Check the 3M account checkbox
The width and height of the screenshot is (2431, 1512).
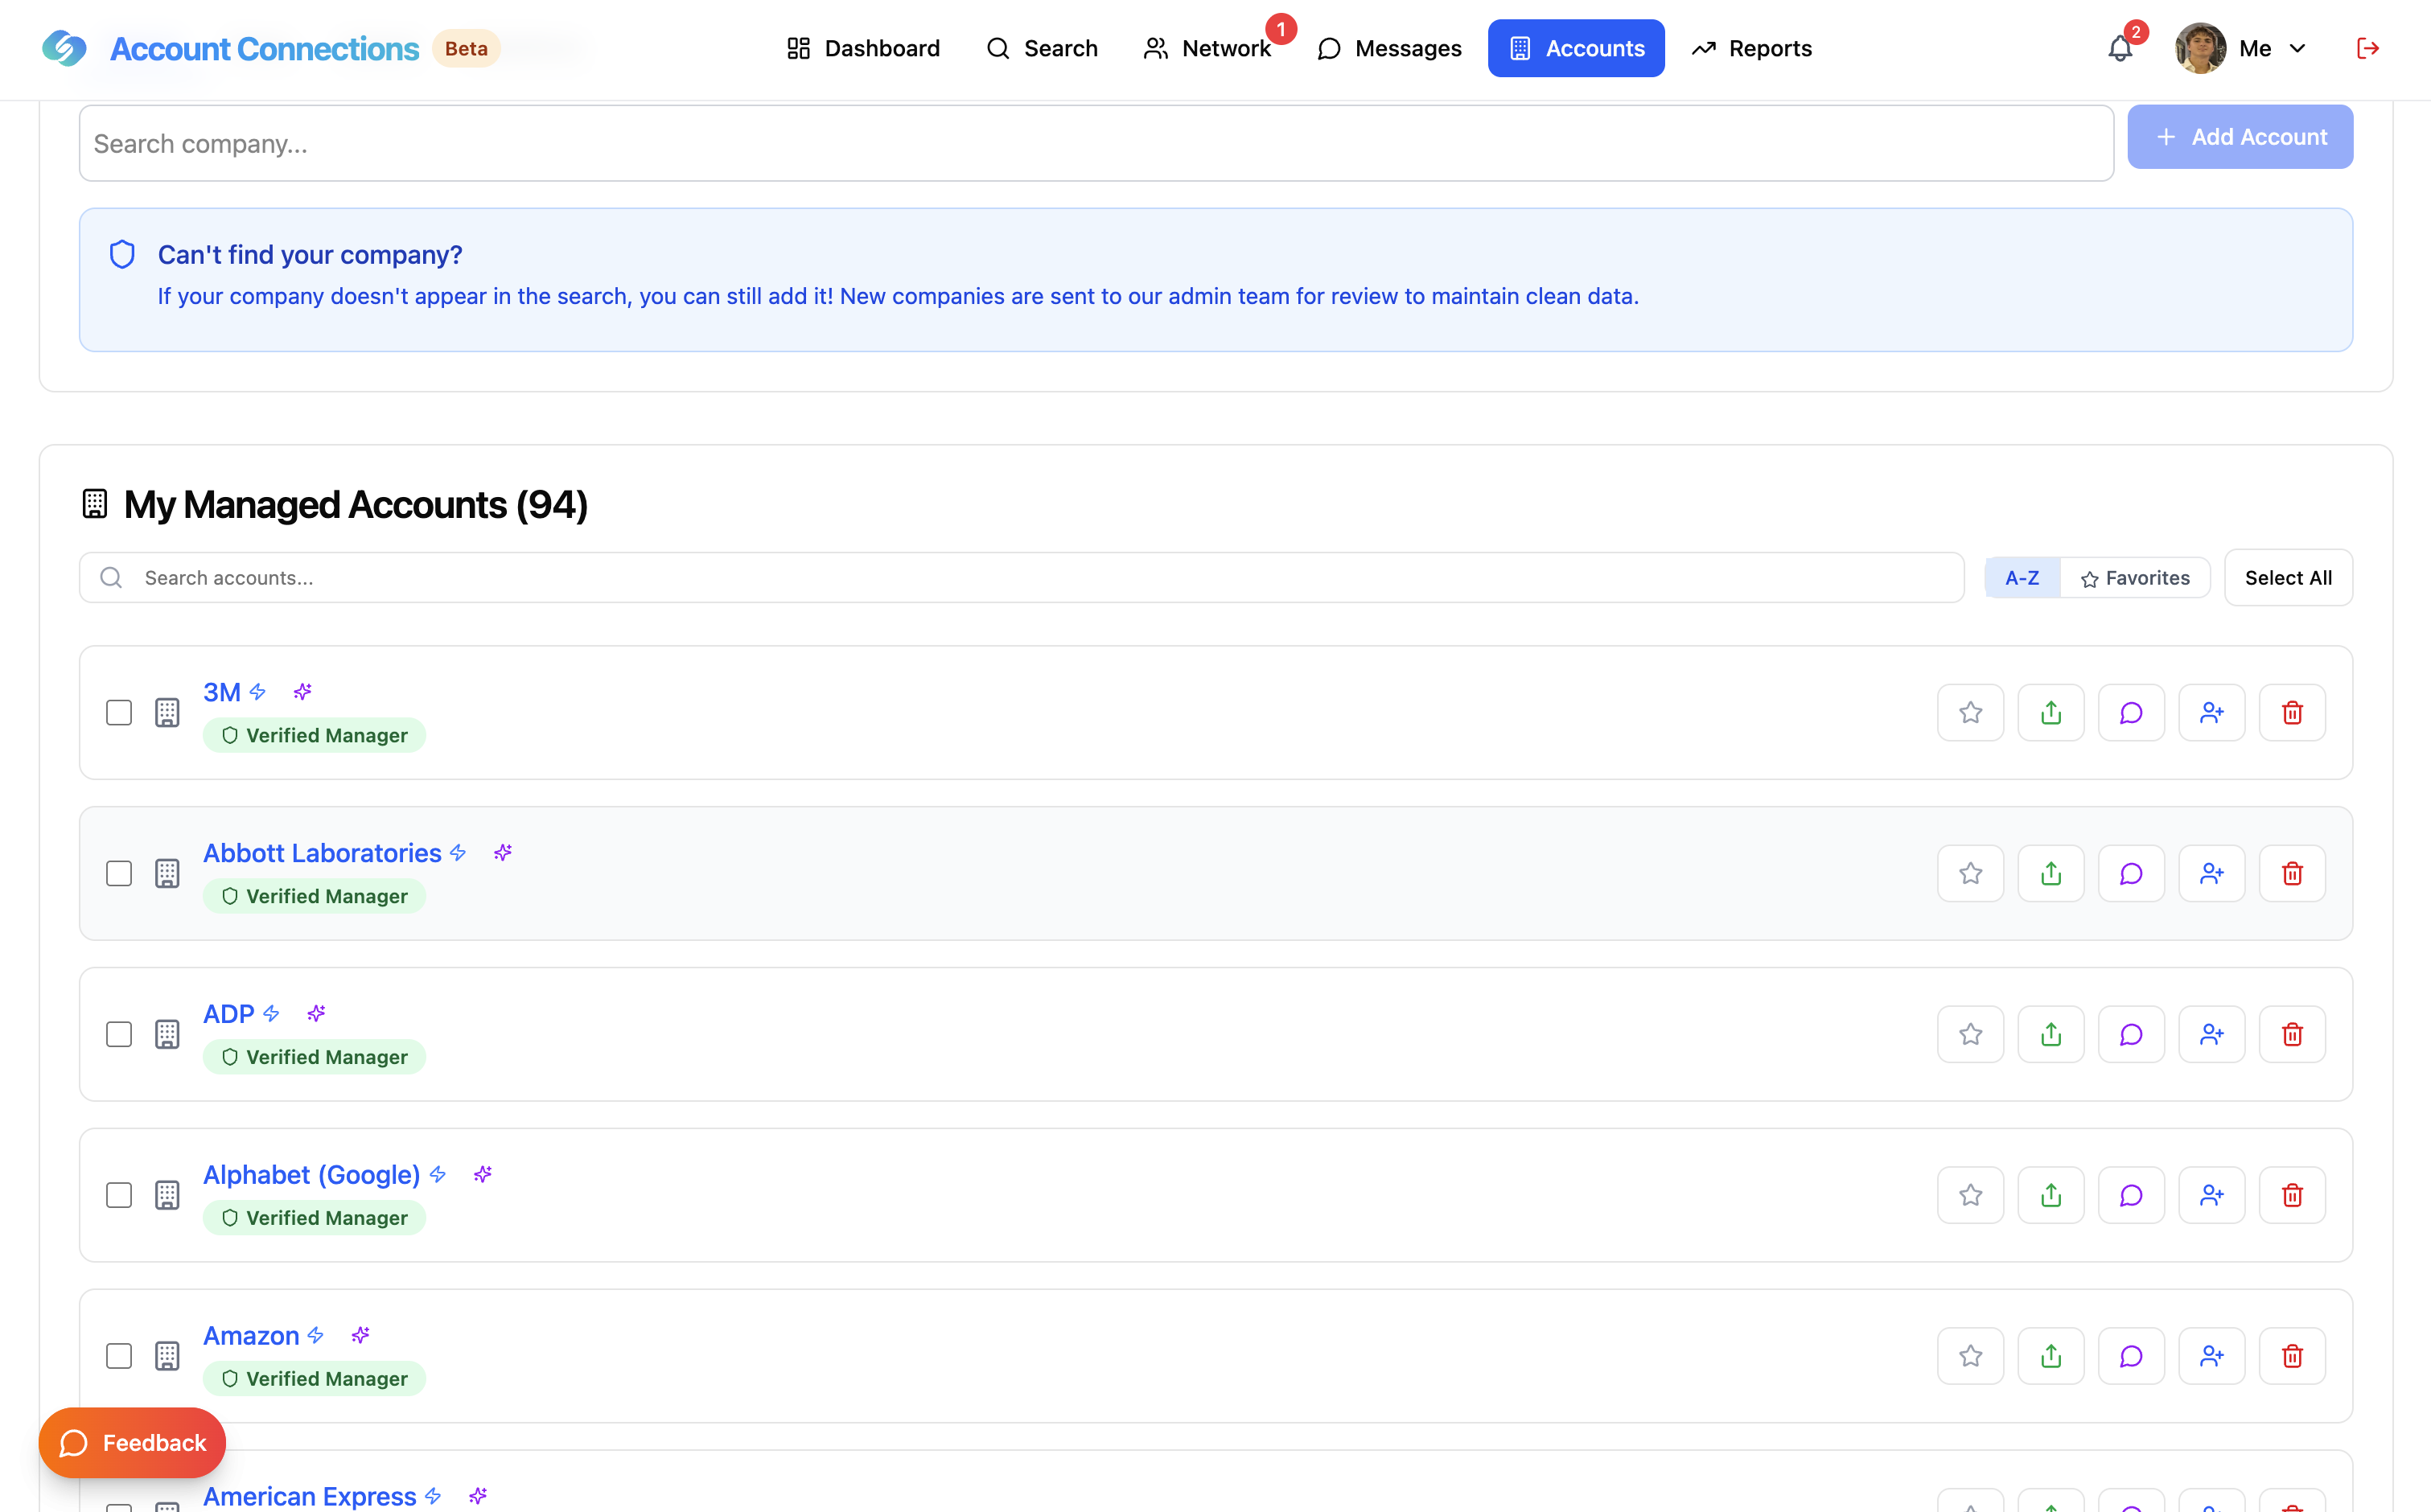click(x=119, y=712)
